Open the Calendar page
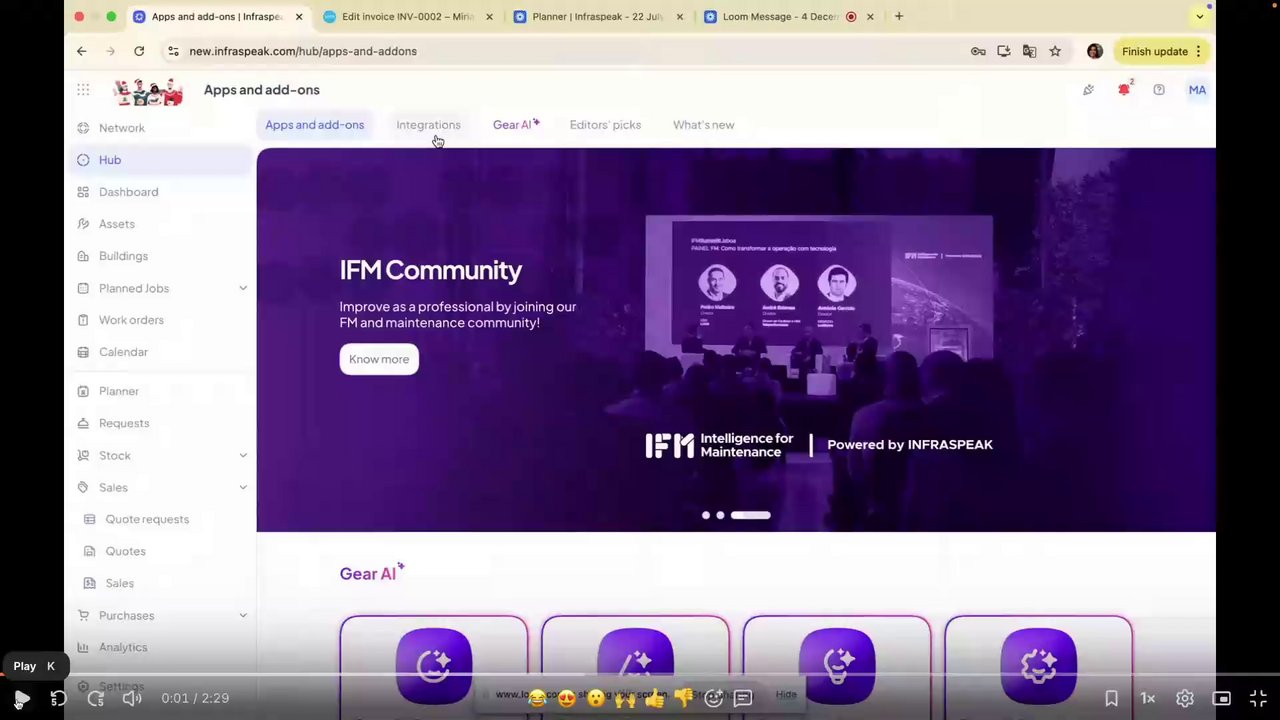Image resolution: width=1280 pixels, height=720 pixels. 123,352
